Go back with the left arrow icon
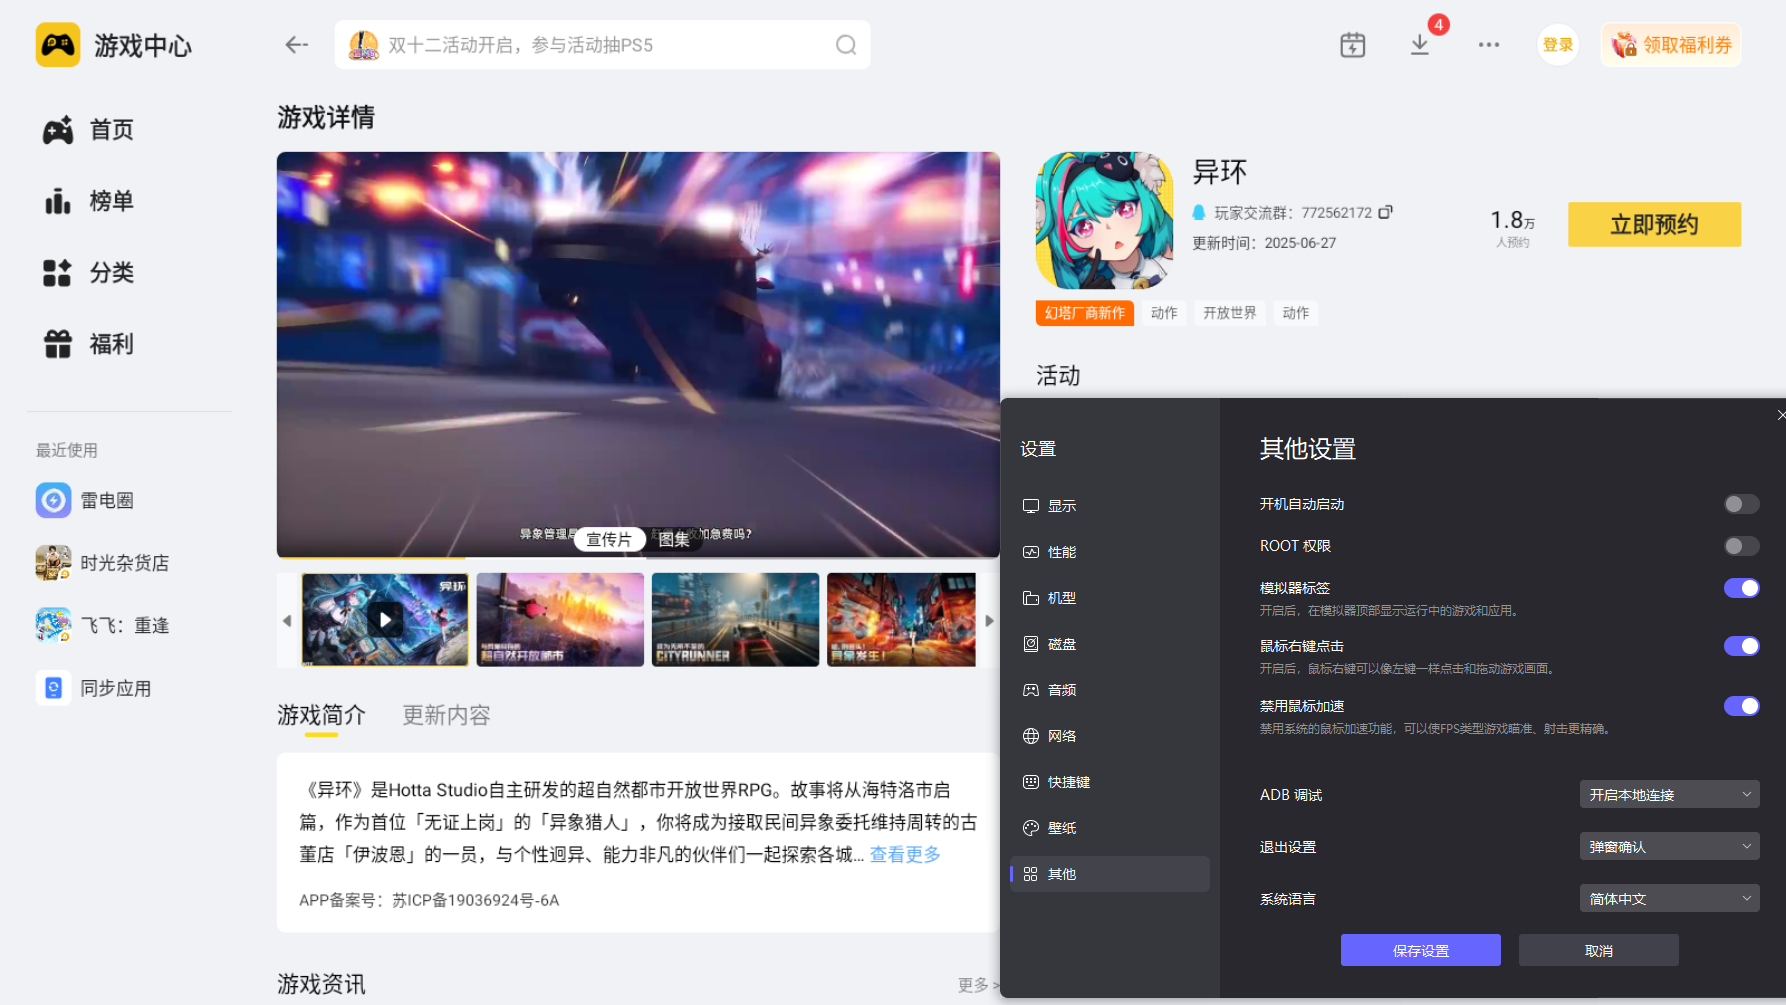 tap(296, 45)
